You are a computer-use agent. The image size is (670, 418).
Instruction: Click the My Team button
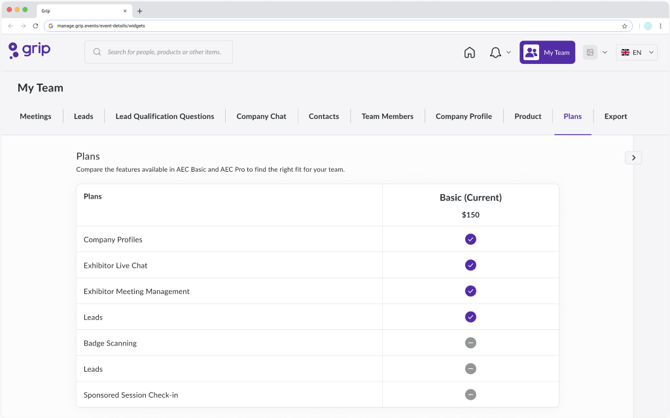pyautogui.click(x=547, y=52)
